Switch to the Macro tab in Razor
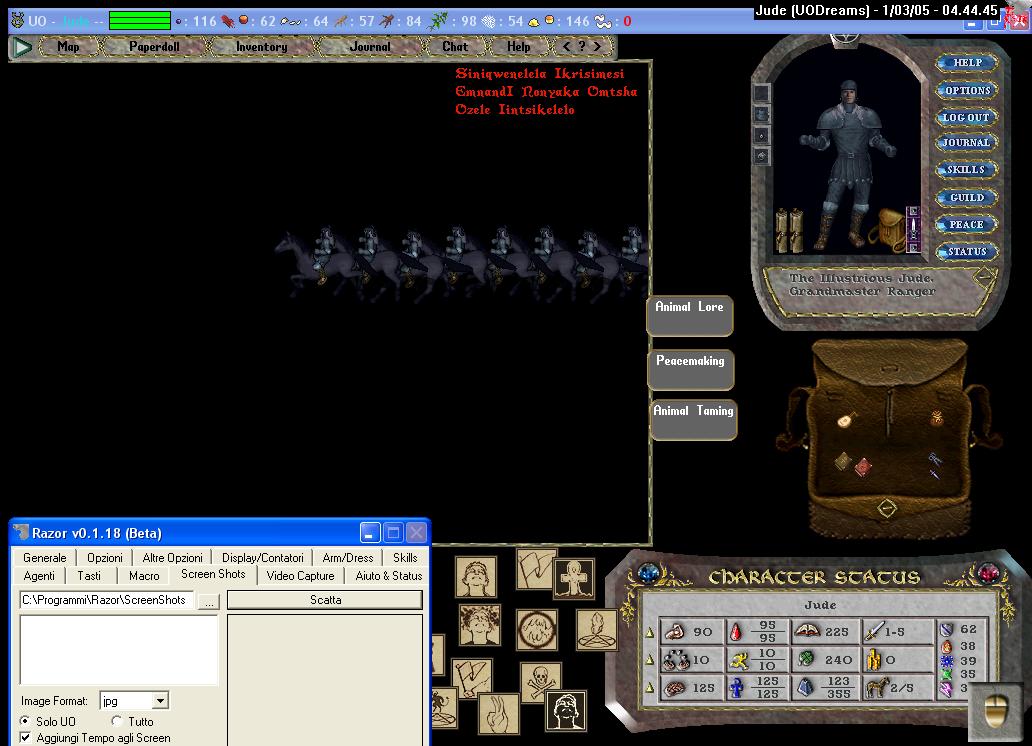This screenshot has height=746, width=1032. tap(144, 575)
